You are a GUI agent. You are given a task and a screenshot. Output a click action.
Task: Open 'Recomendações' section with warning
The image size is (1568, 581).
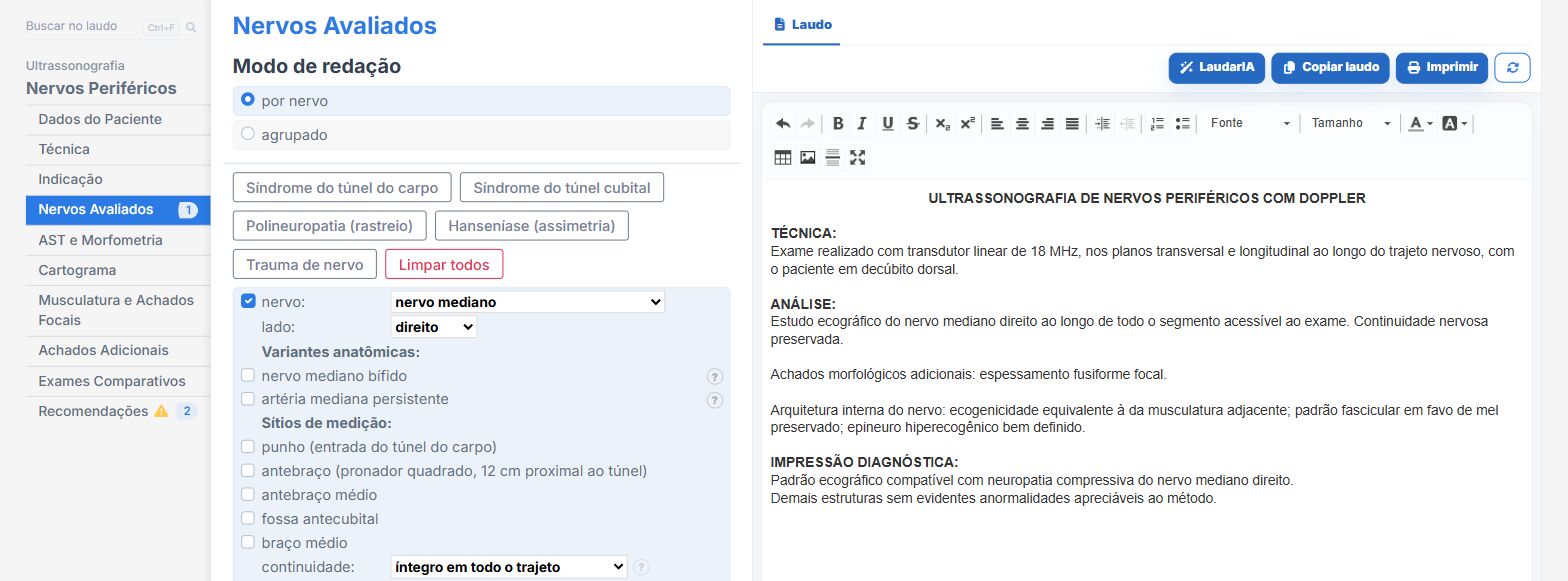[x=118, y=411]
